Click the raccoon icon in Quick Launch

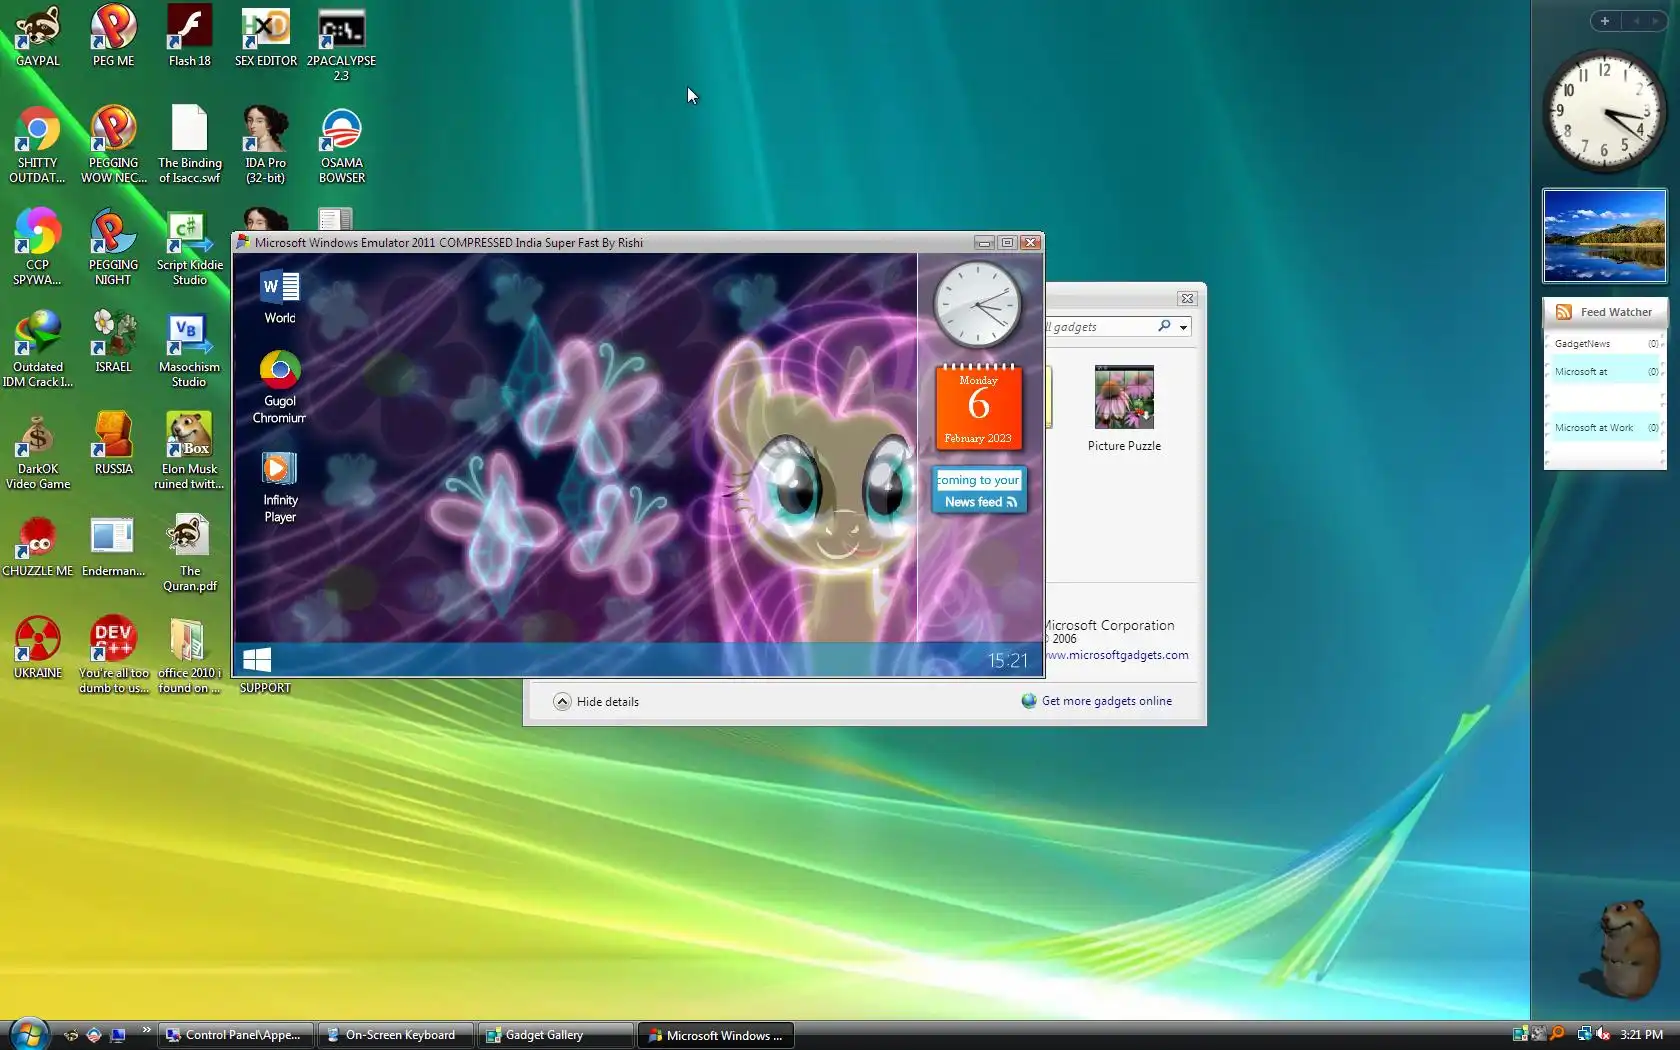coord(71,1035)
